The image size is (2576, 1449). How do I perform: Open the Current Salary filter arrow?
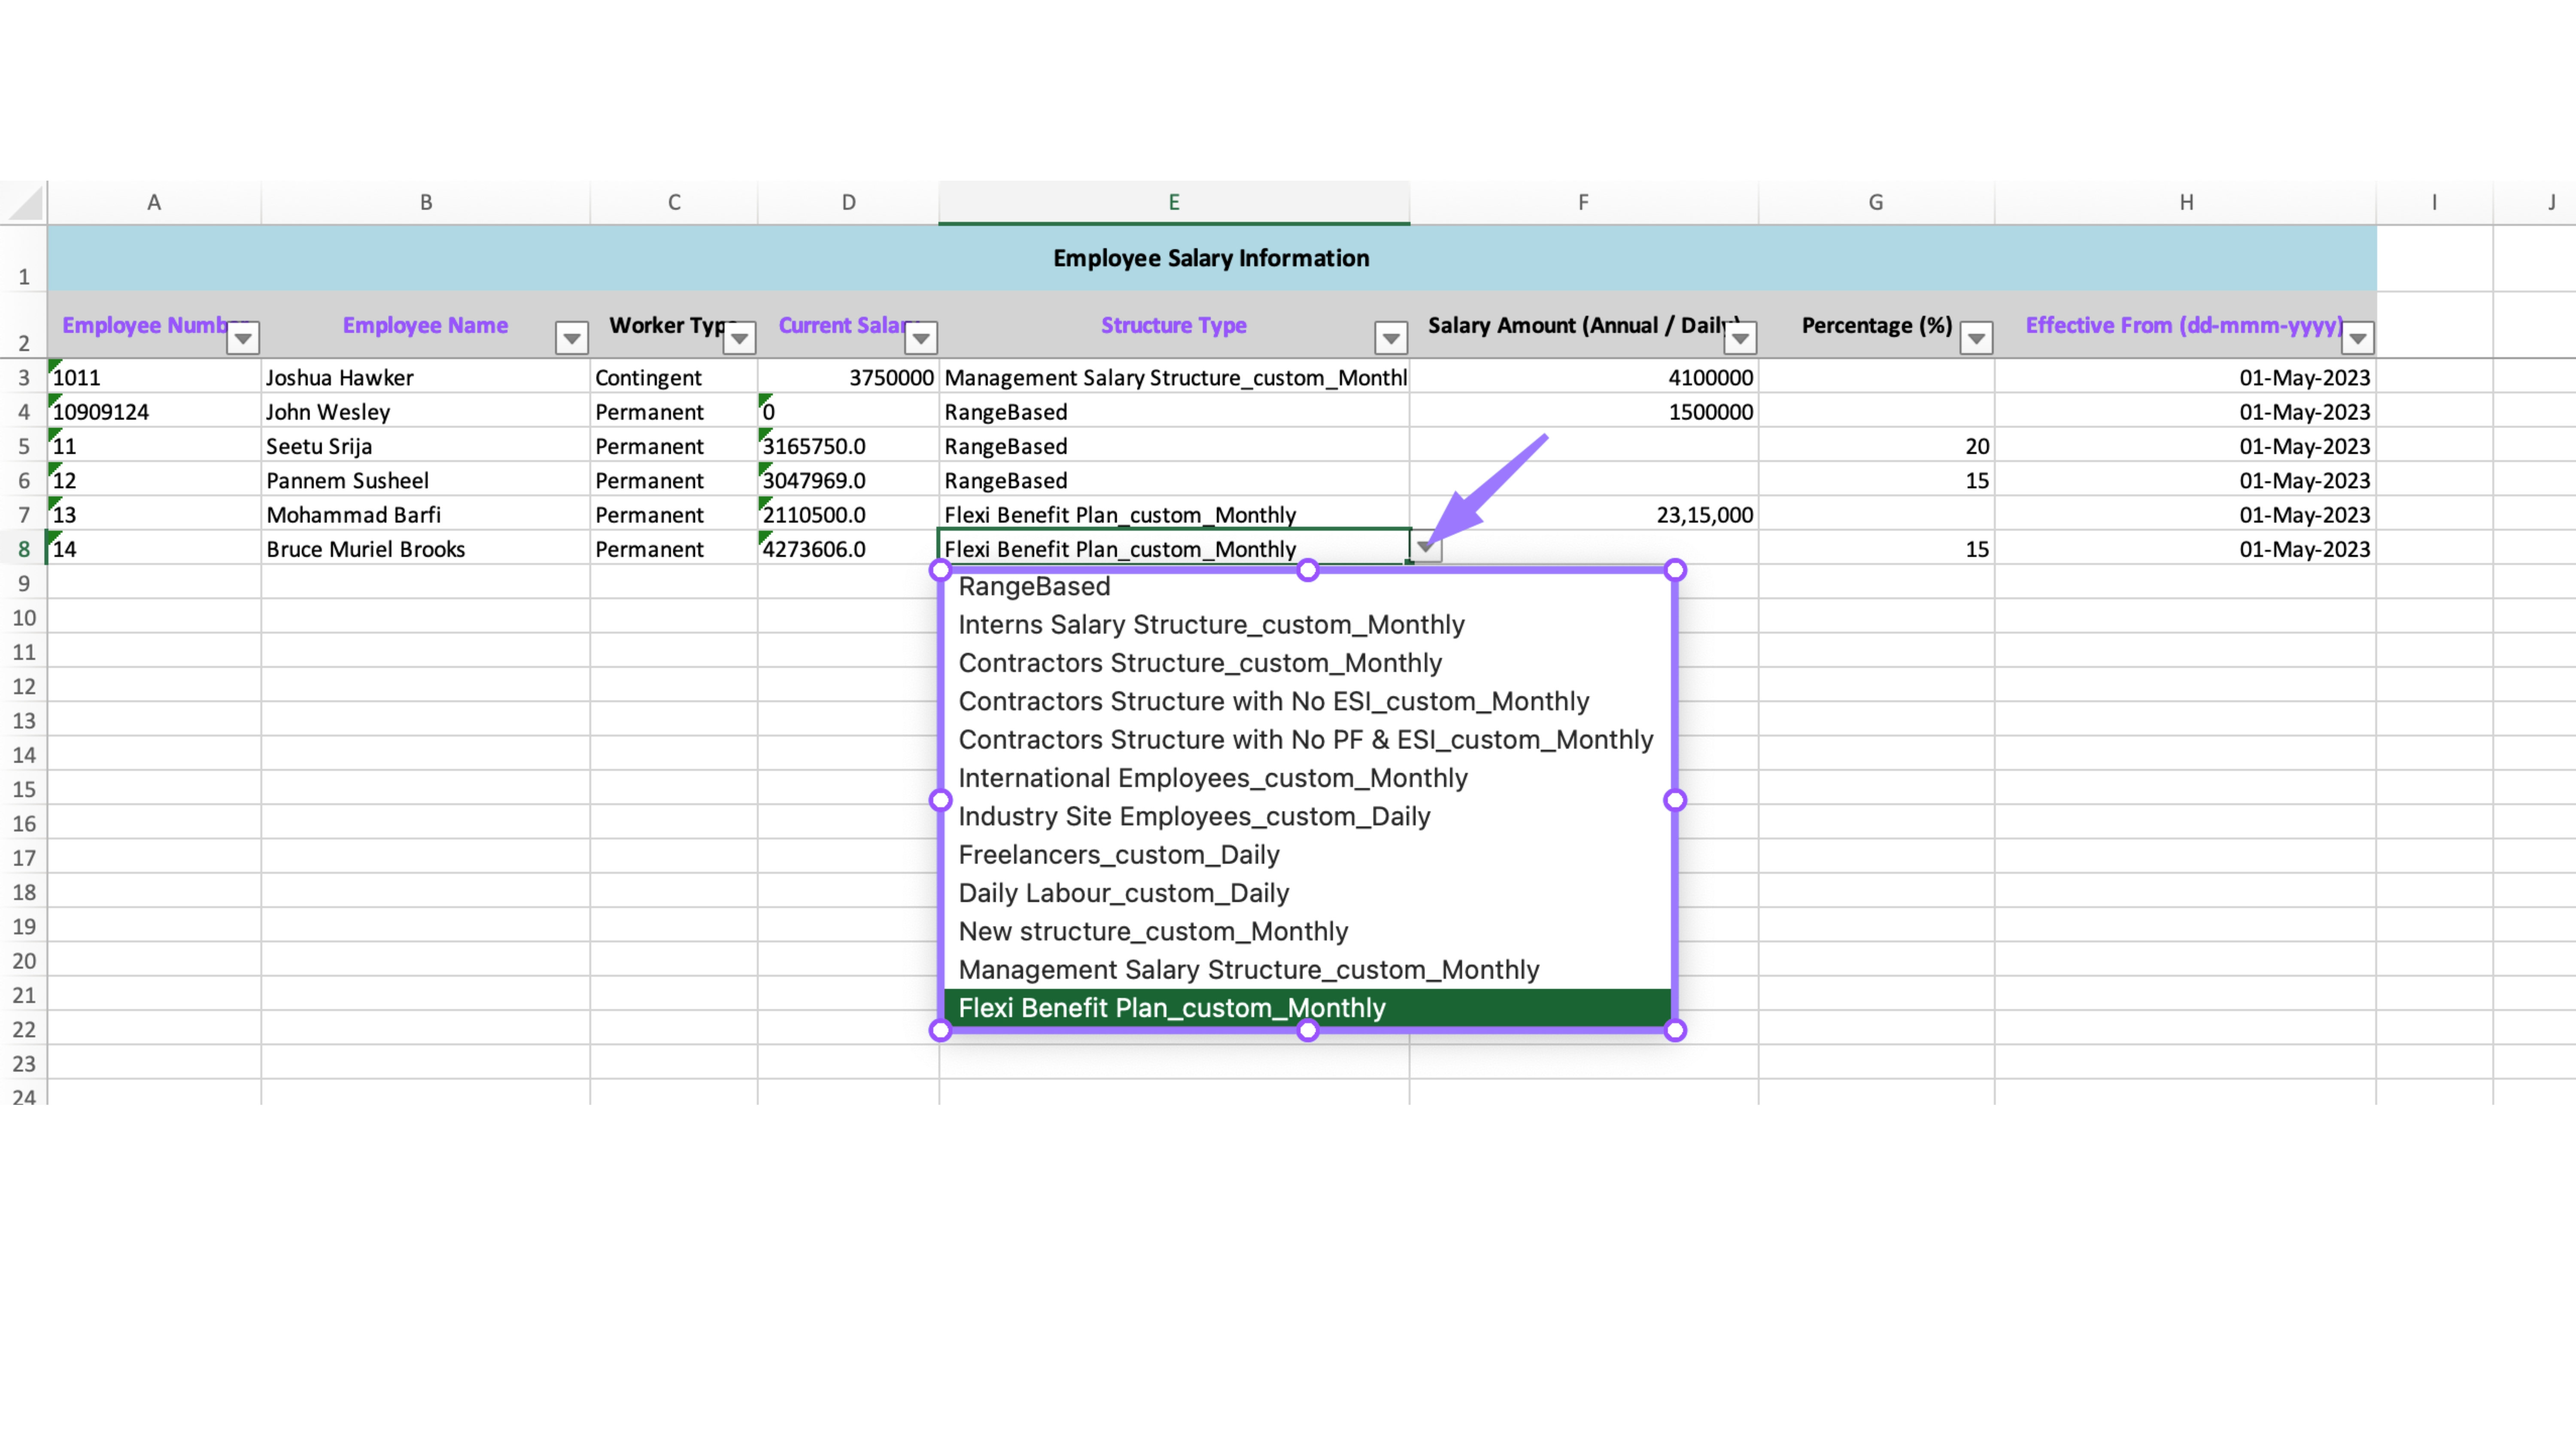click(x=920, y=338)
